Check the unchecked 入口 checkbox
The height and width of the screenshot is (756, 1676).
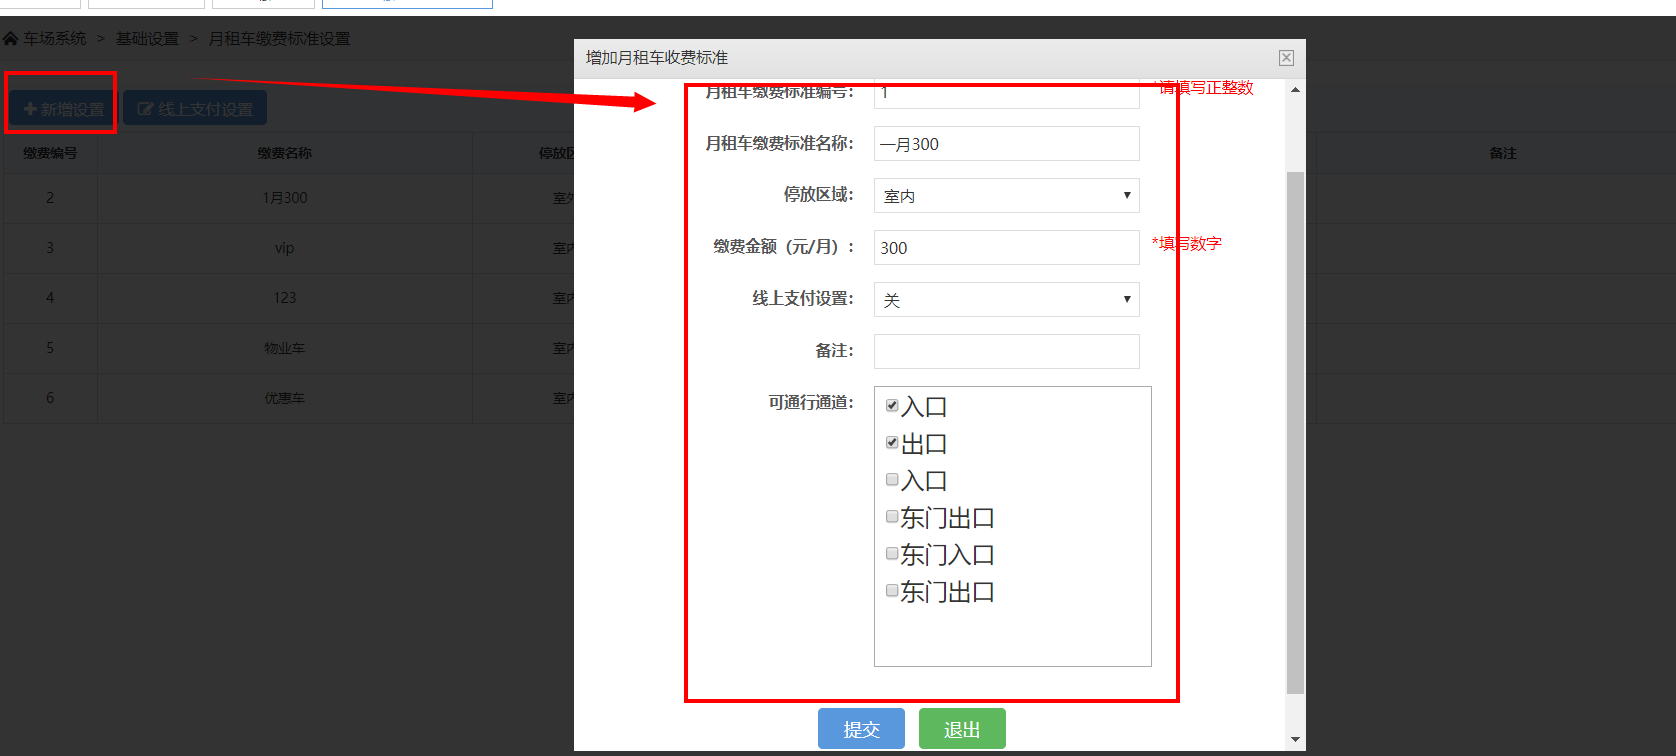(x=892, y=479)
